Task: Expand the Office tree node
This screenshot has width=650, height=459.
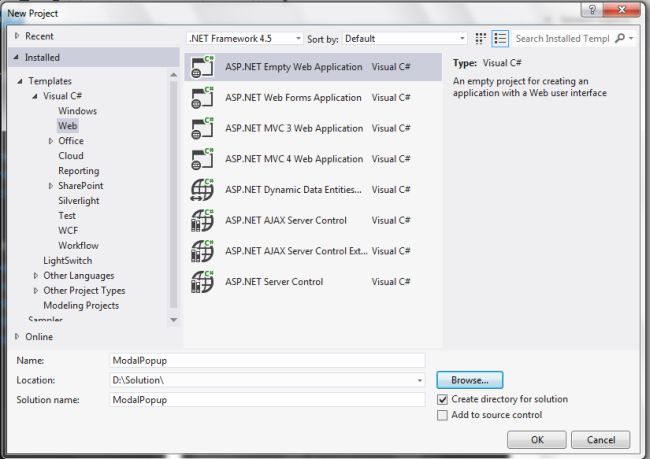Action: point(51,141)
